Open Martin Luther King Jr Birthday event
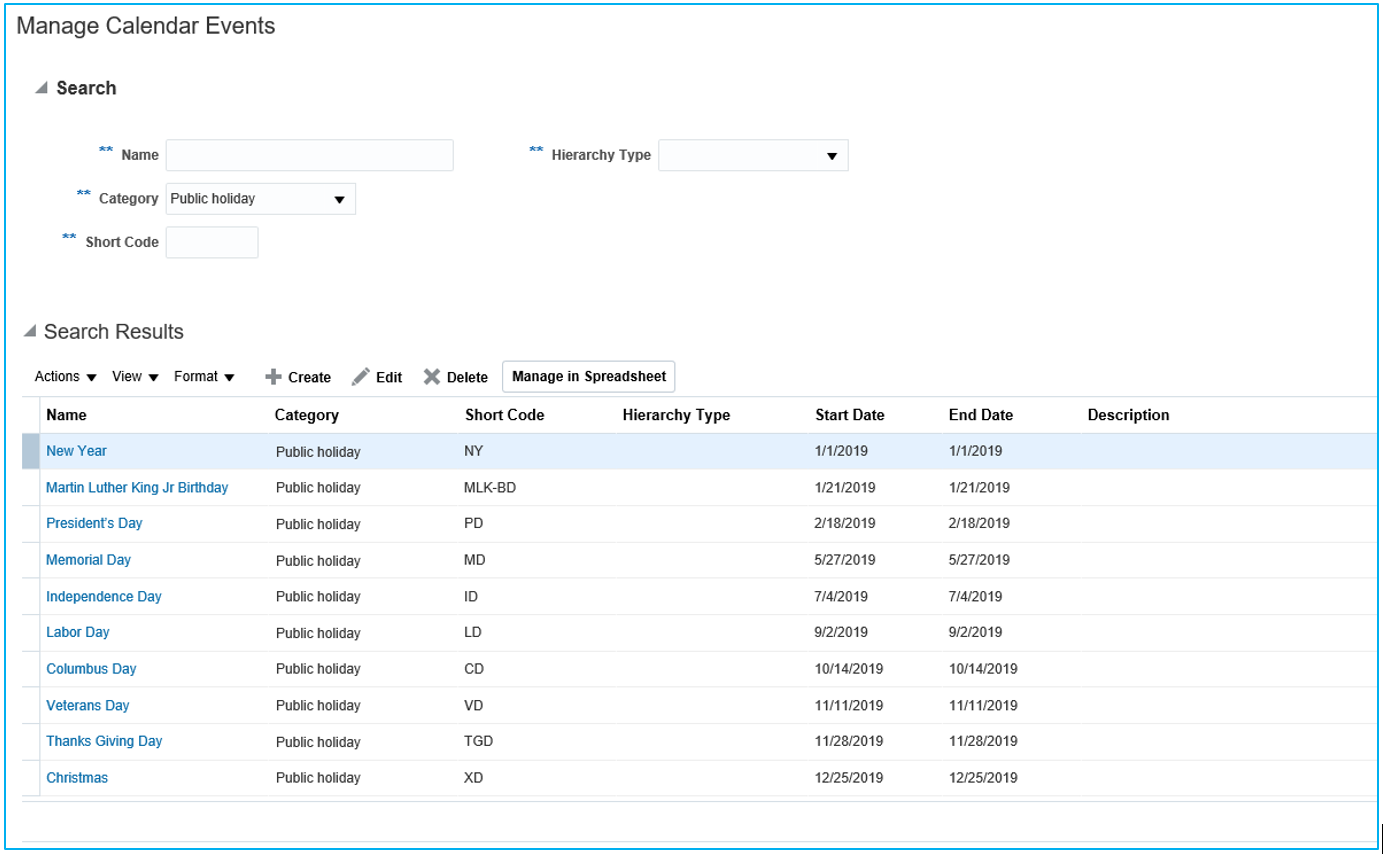 pyautogui.click(x=137, y=487)
